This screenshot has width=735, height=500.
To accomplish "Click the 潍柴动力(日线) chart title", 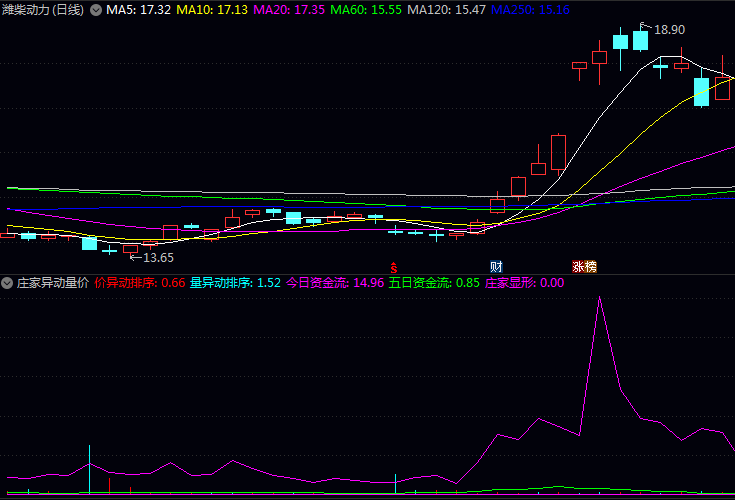I will [x=44, y=10].
